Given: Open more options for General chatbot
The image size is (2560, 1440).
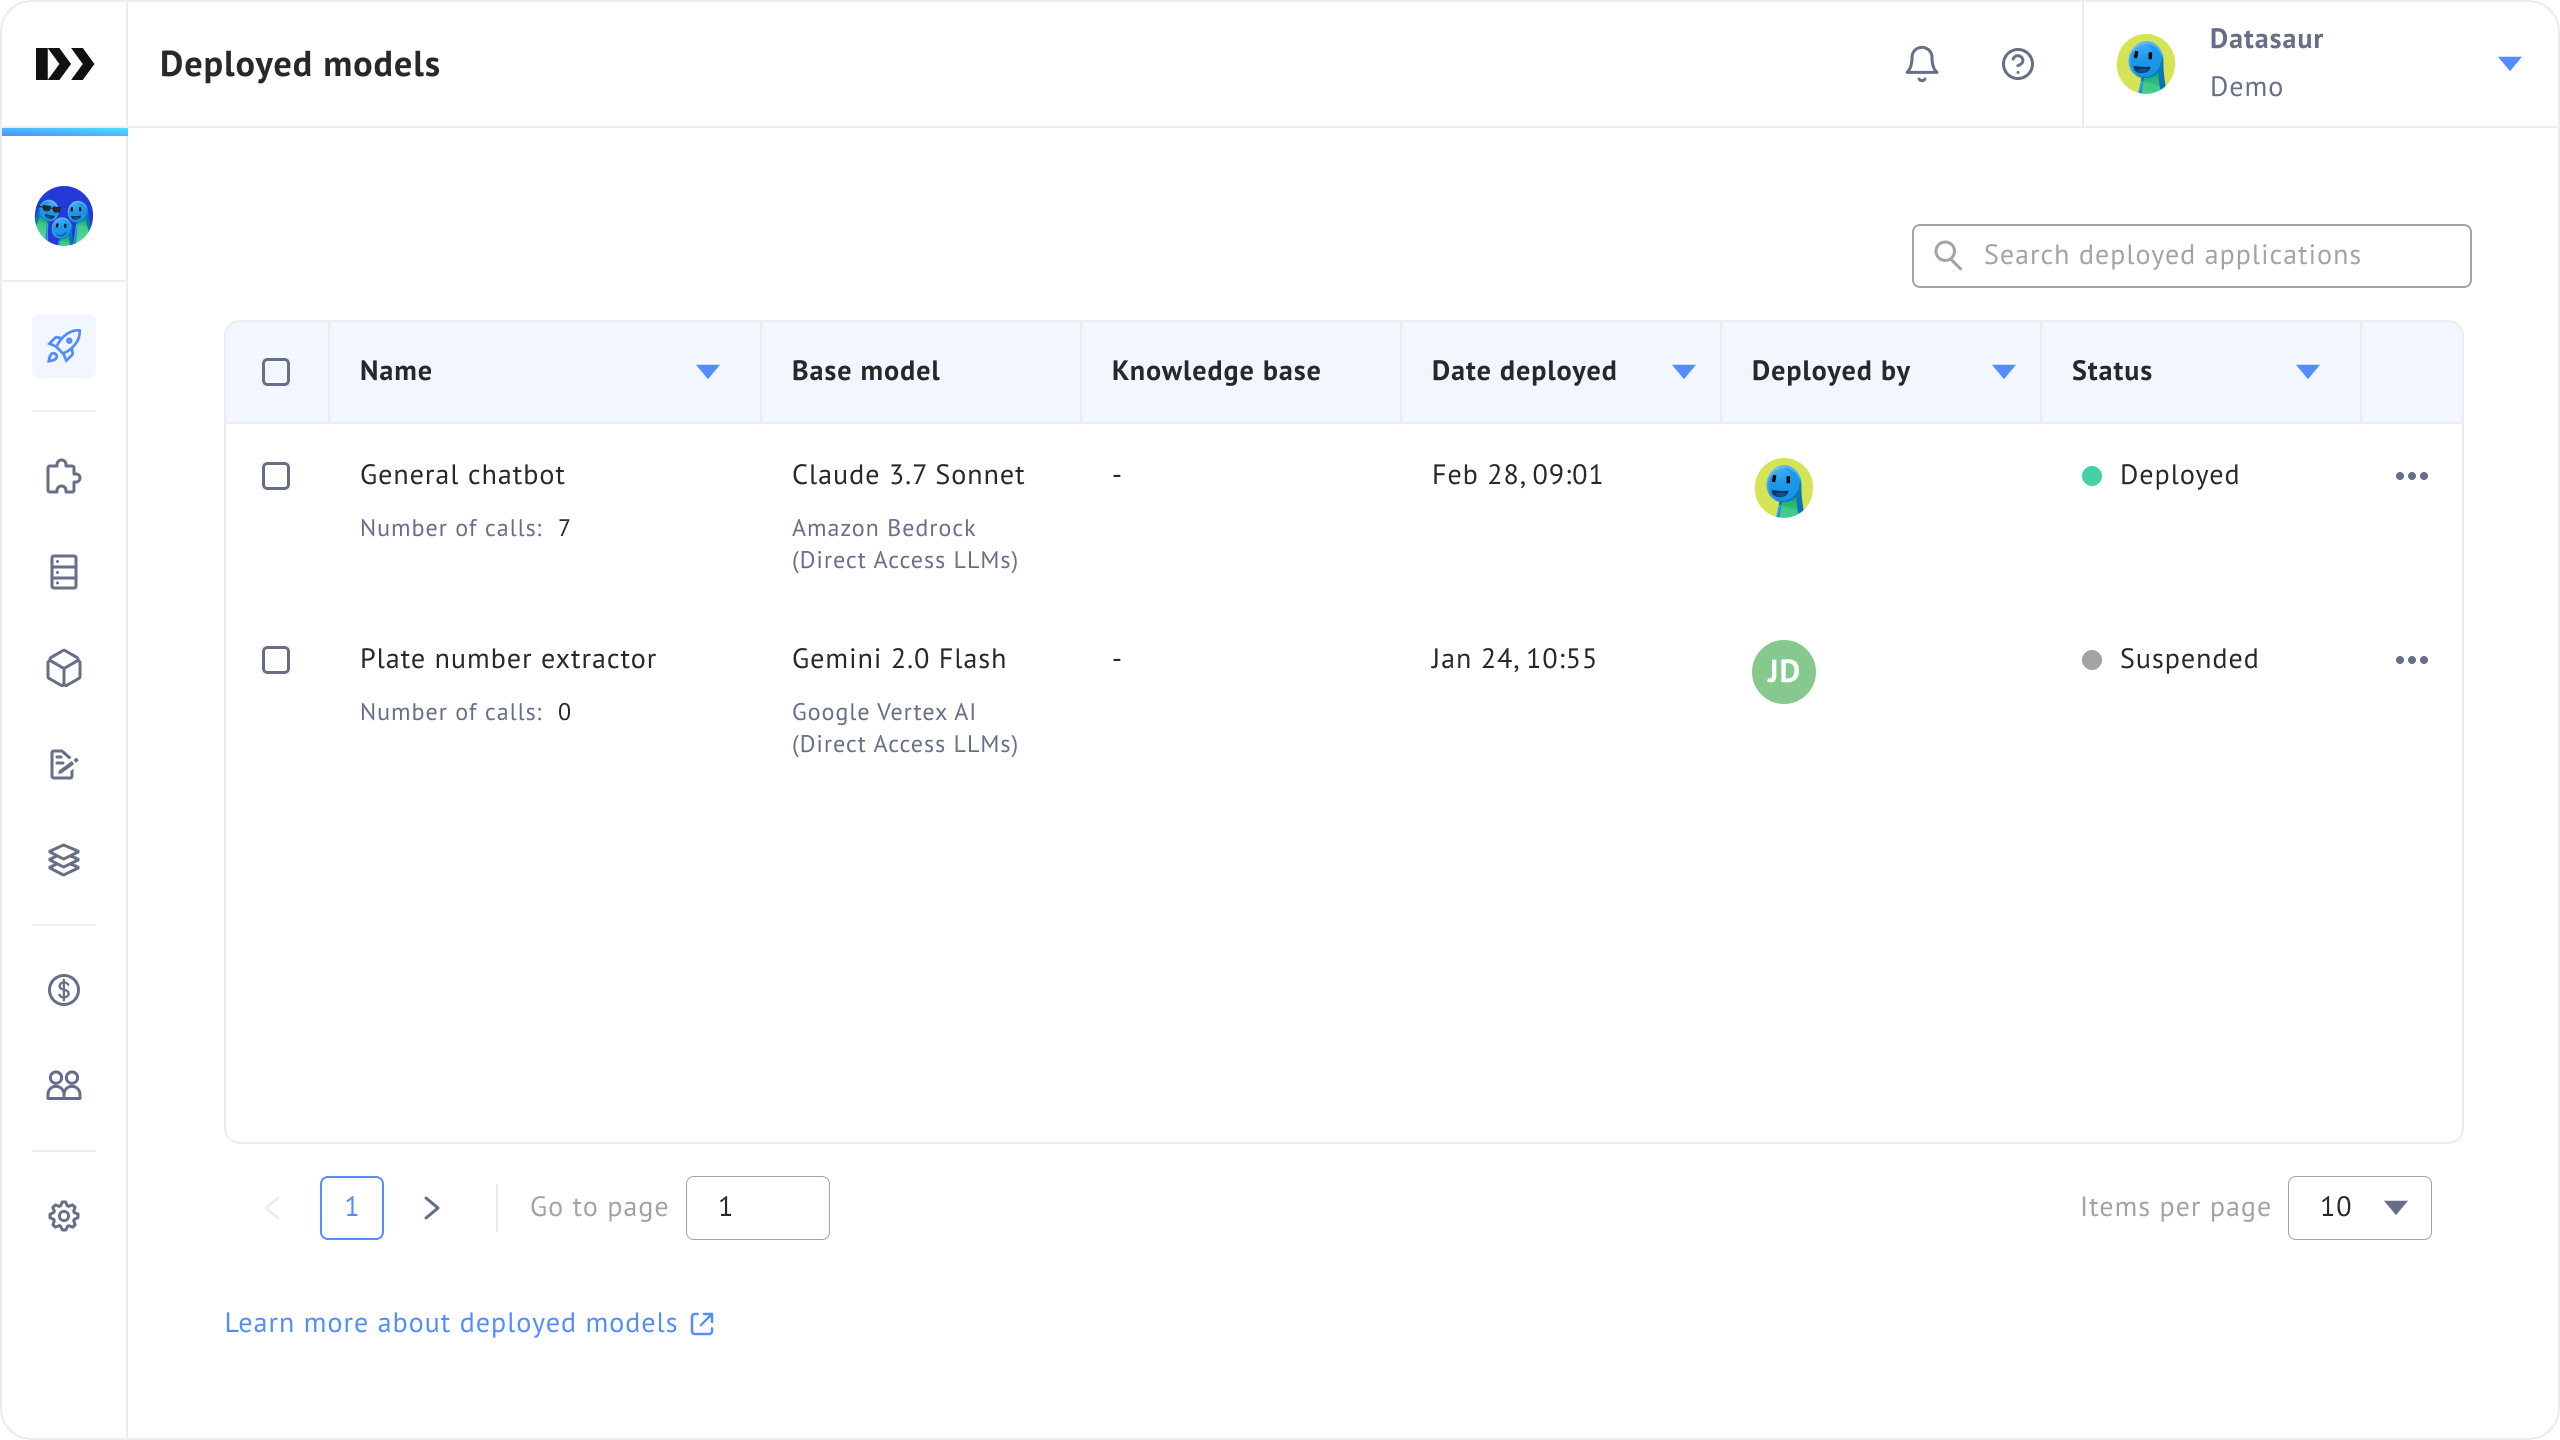Looking at the screenshot, I should 2411,476.
